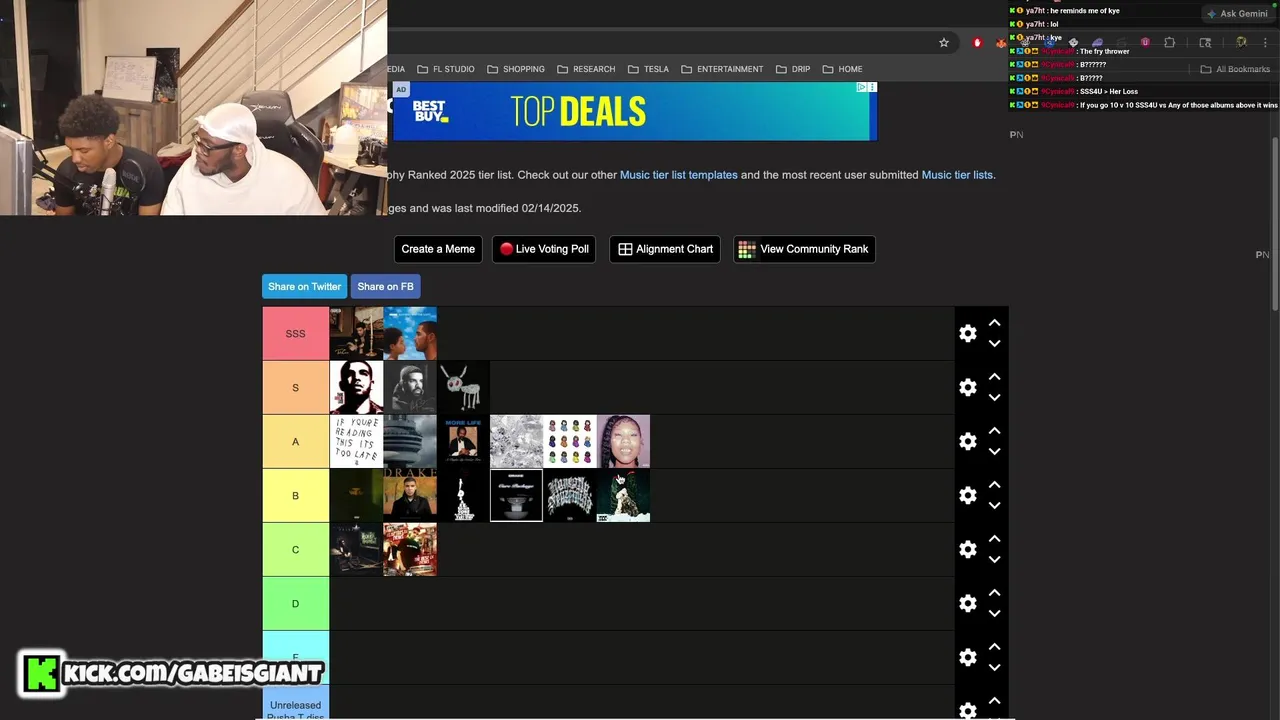Click the red stop-hand extension icon
Image resolution: width=1280 pixels, height=720 pixels.
[x=977, y=42]
